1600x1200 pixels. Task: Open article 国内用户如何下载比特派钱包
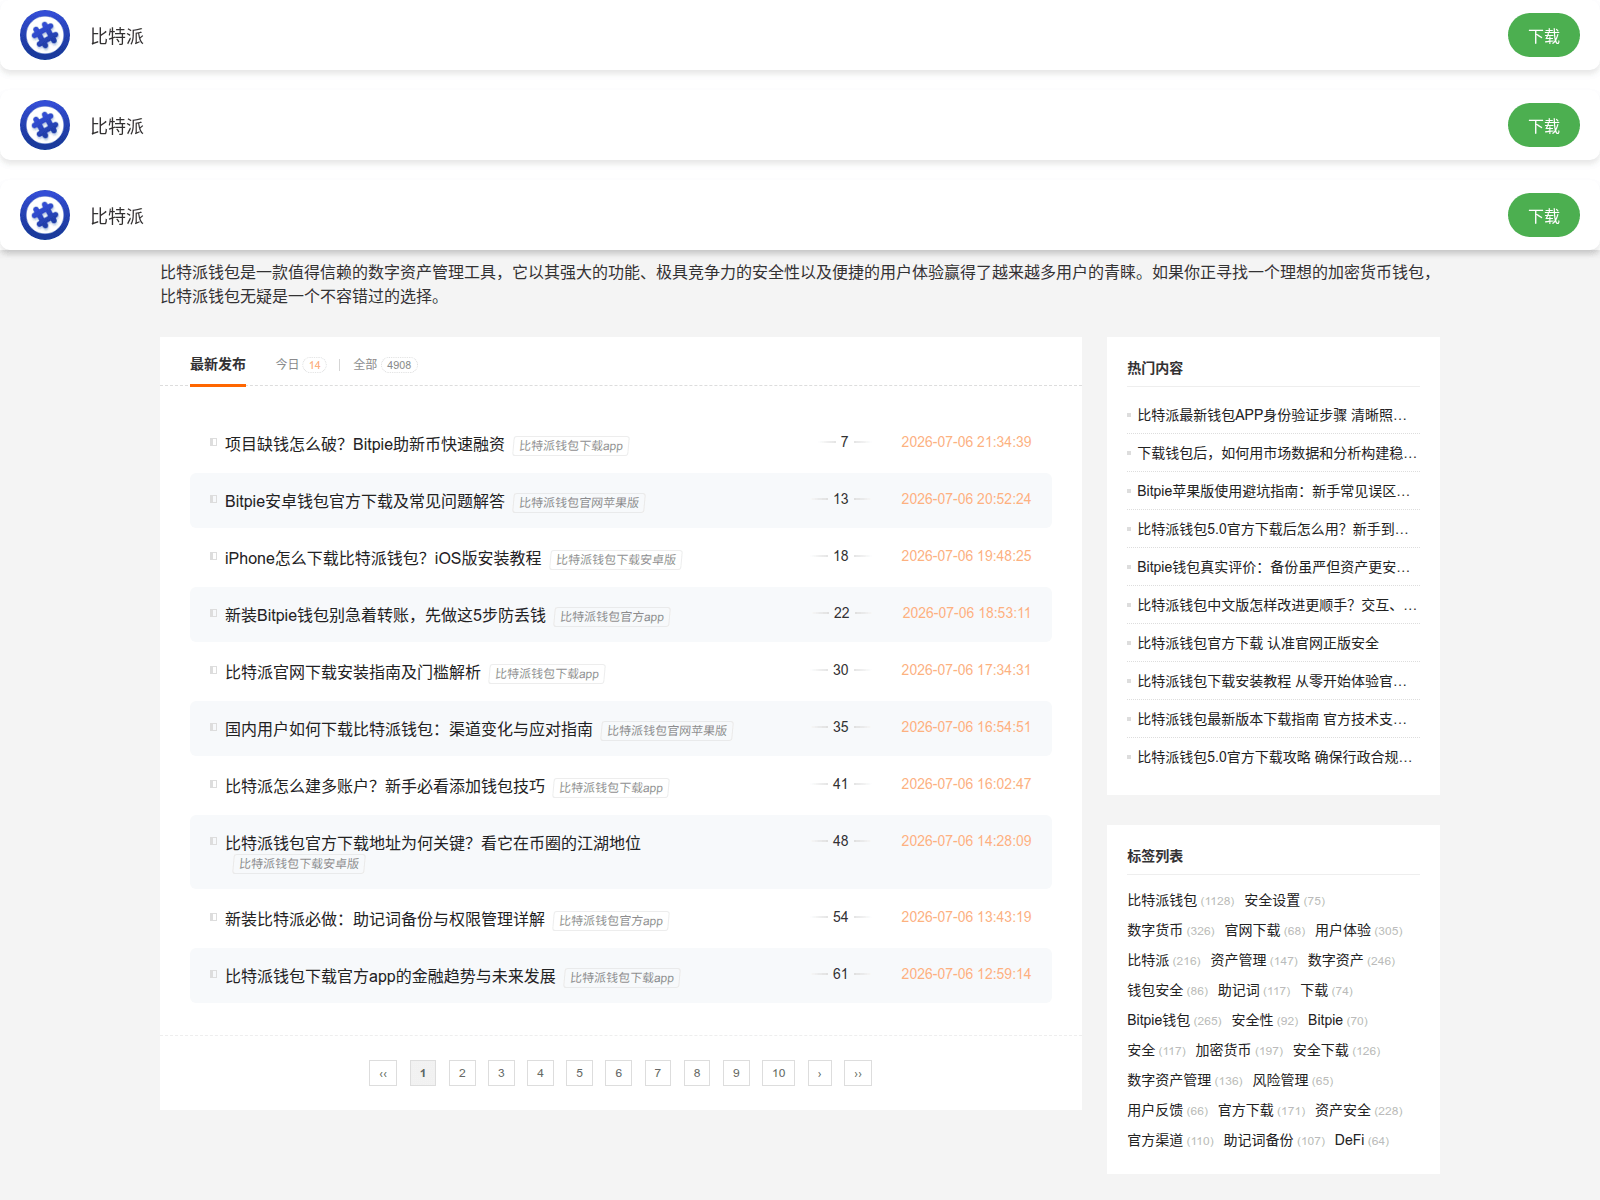pyautogui.click(x=409, y=729)
